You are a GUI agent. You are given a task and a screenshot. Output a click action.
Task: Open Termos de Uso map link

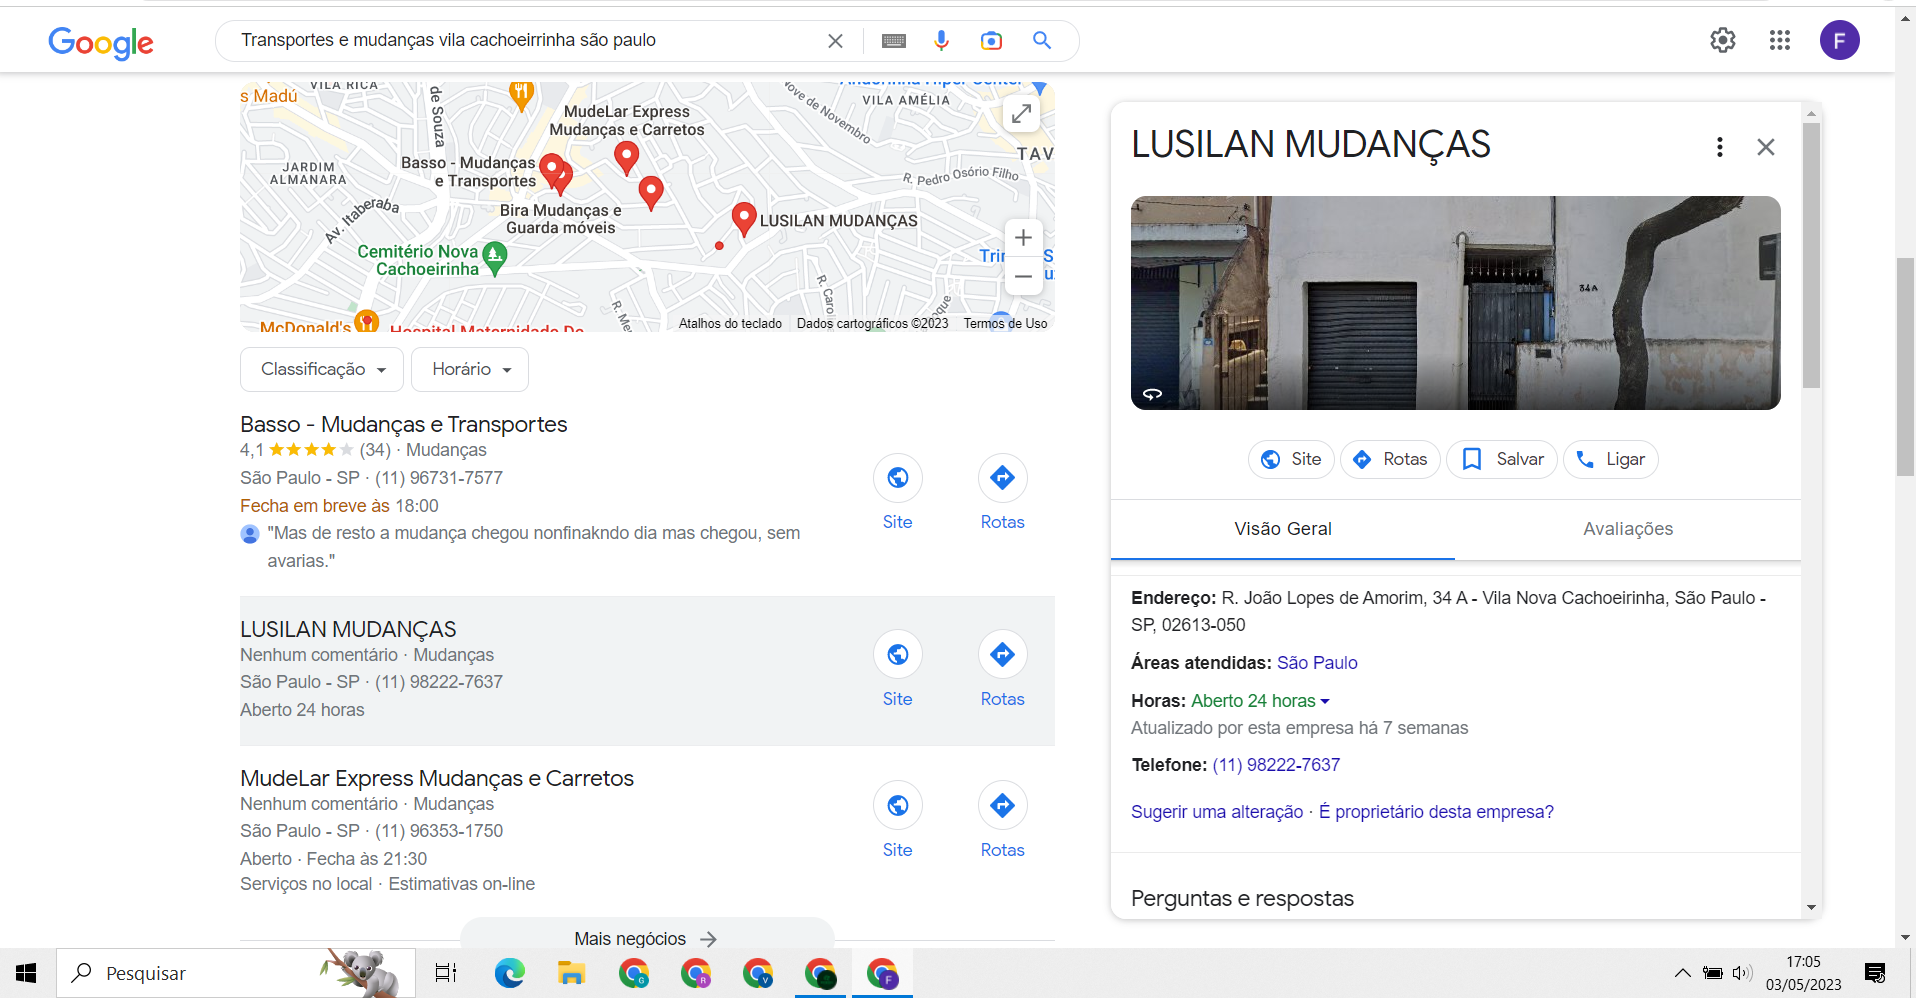[1005, 323]
